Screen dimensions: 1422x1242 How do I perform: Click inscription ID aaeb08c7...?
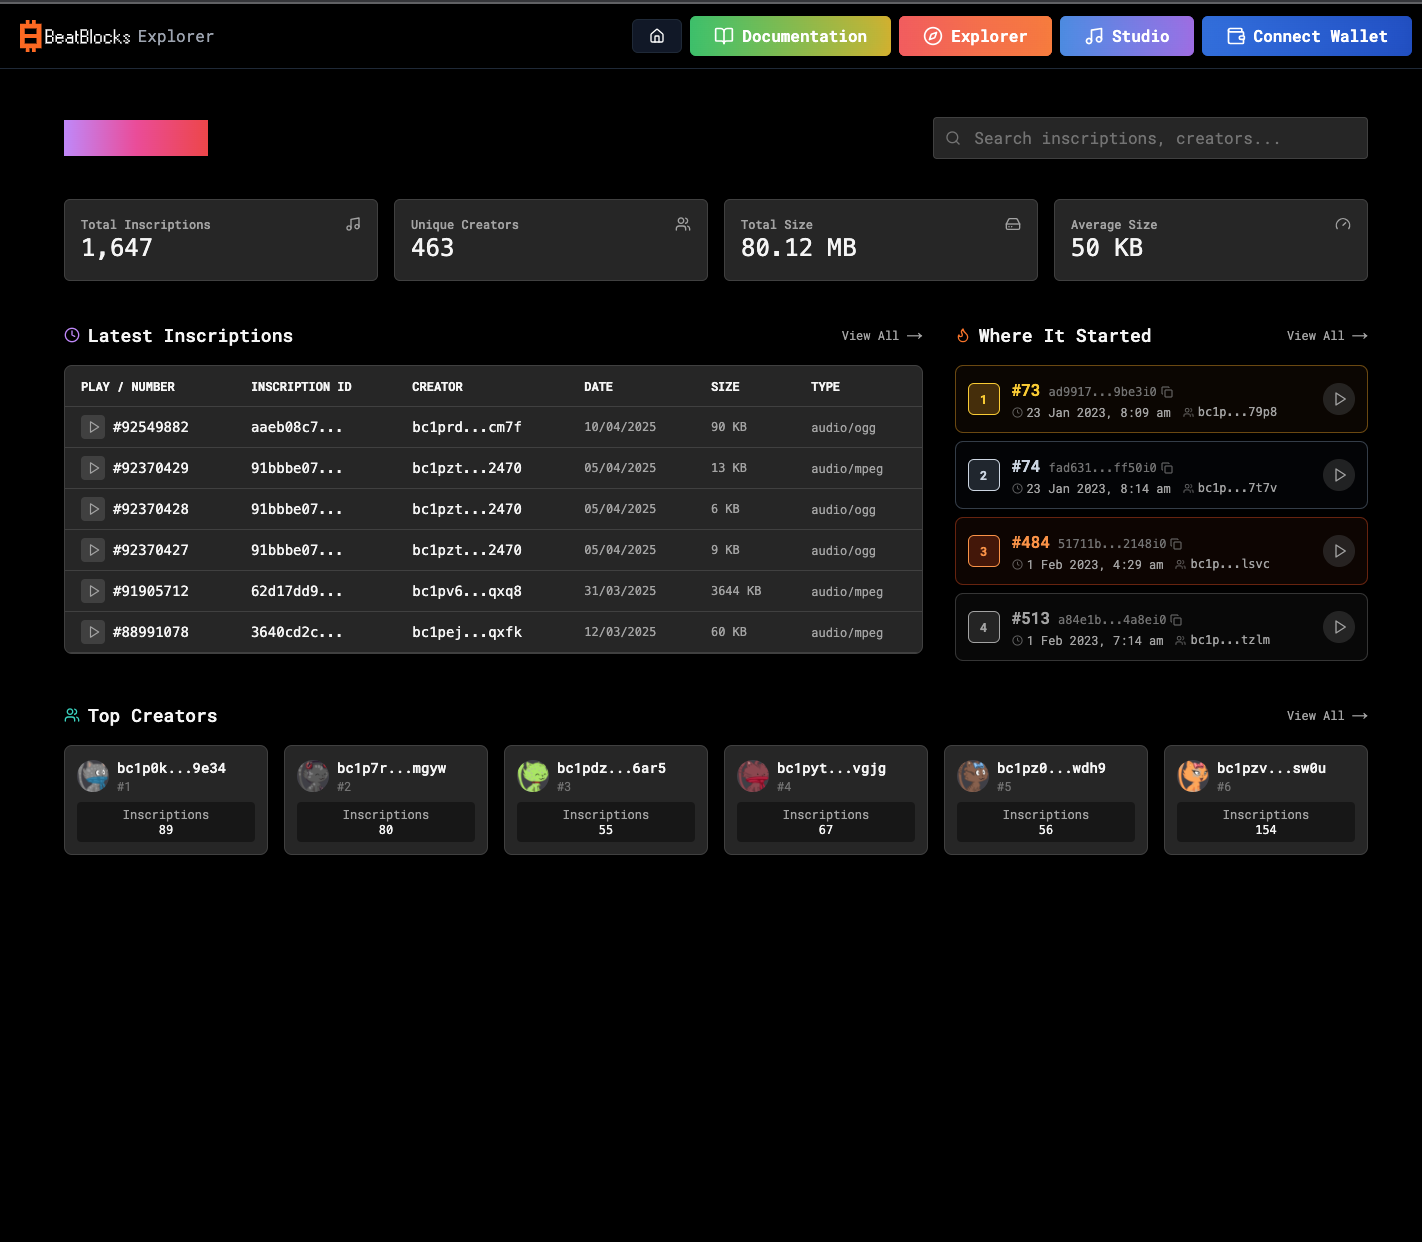(297, 427)
